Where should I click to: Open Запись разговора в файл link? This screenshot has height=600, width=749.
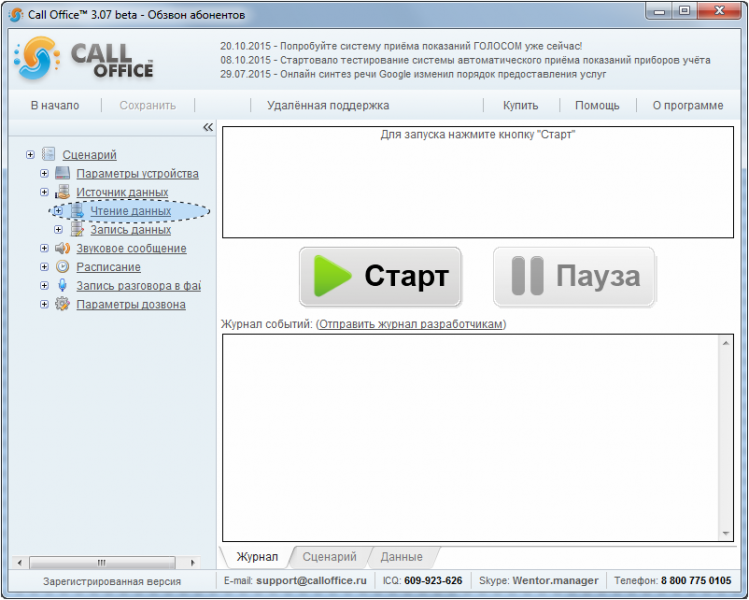pyautogui.click(x=139, y=286)
